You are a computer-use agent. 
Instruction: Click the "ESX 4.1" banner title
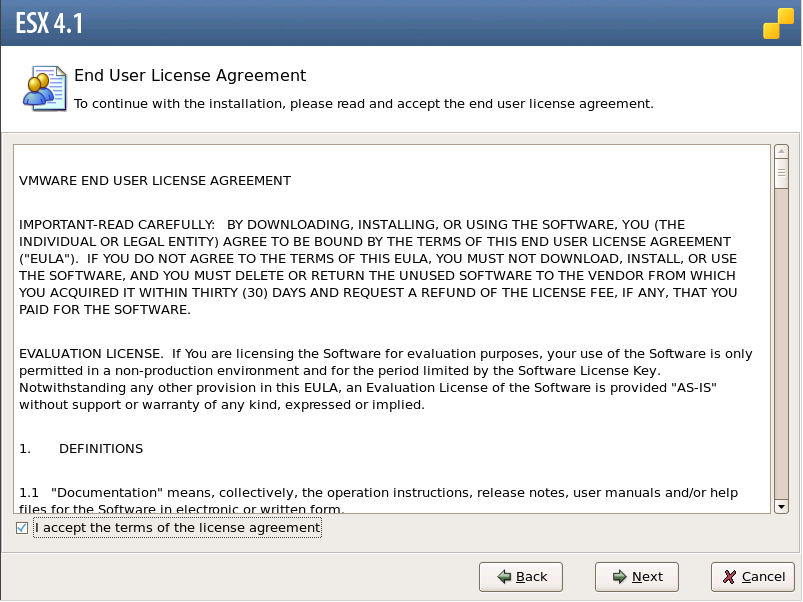coord(49,24)
